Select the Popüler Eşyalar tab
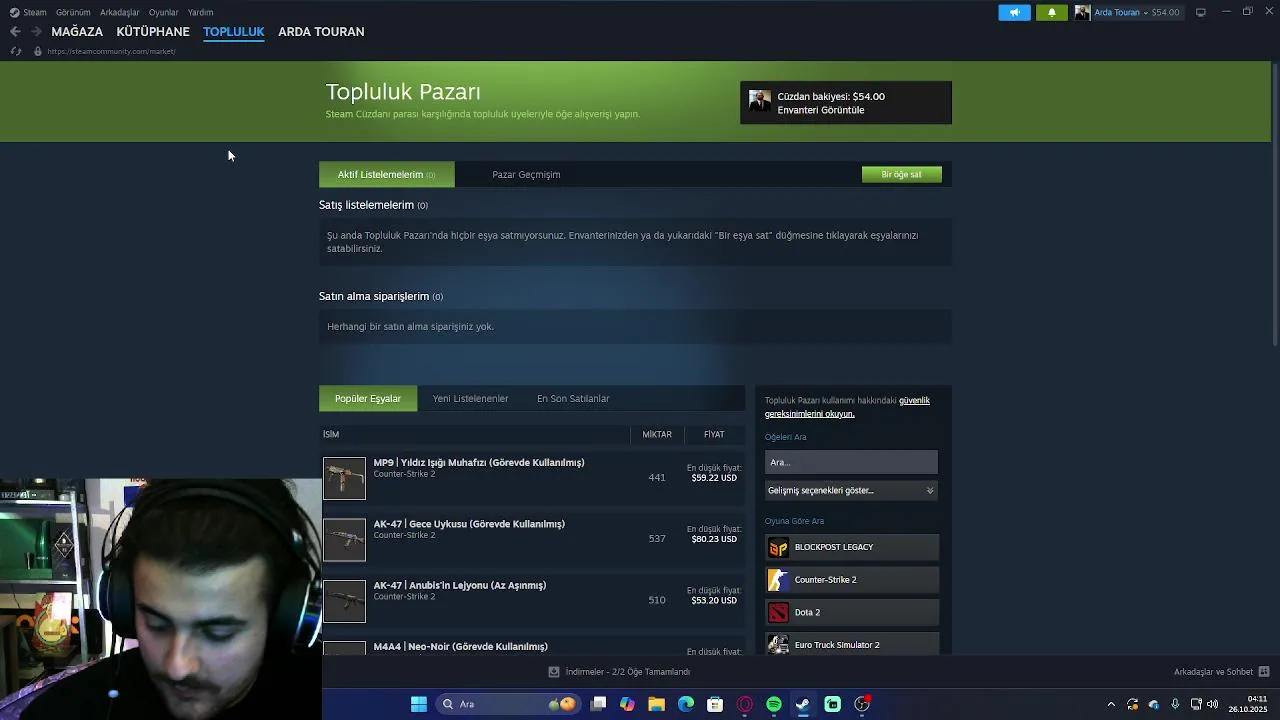1280x720 pixels. coord(368,398)
